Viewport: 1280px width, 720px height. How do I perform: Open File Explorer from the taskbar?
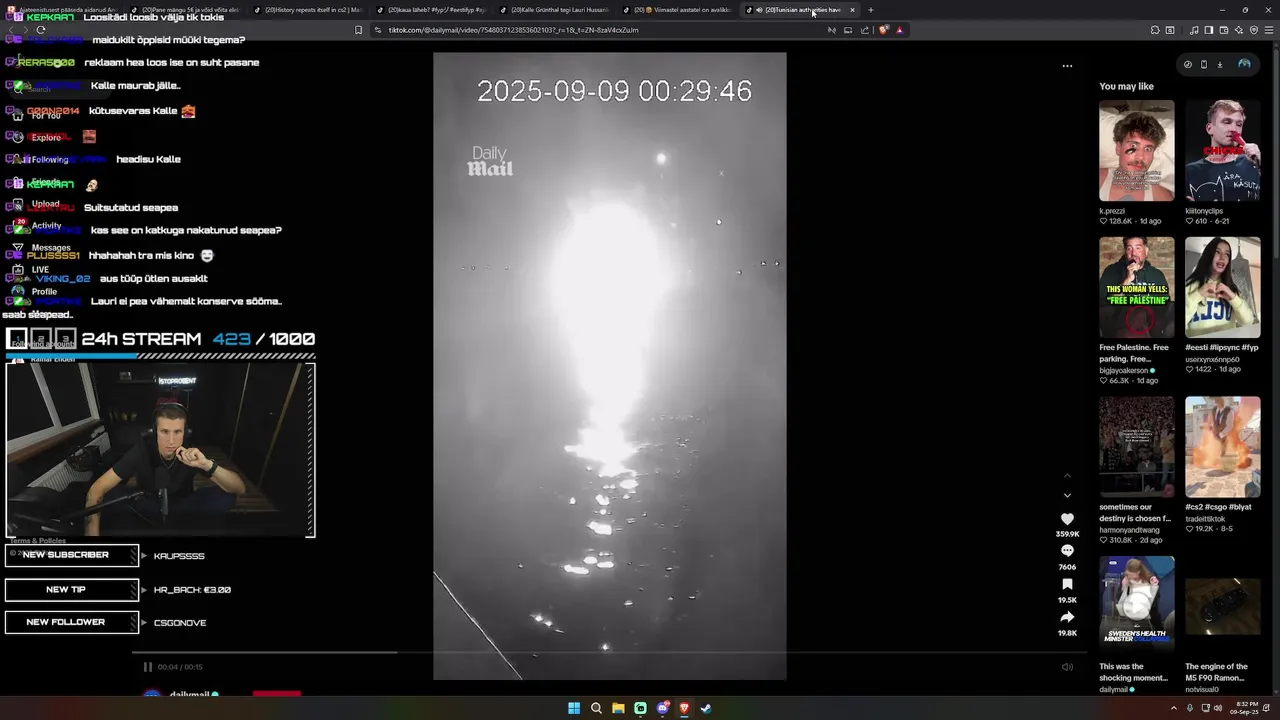pos(618,708)
